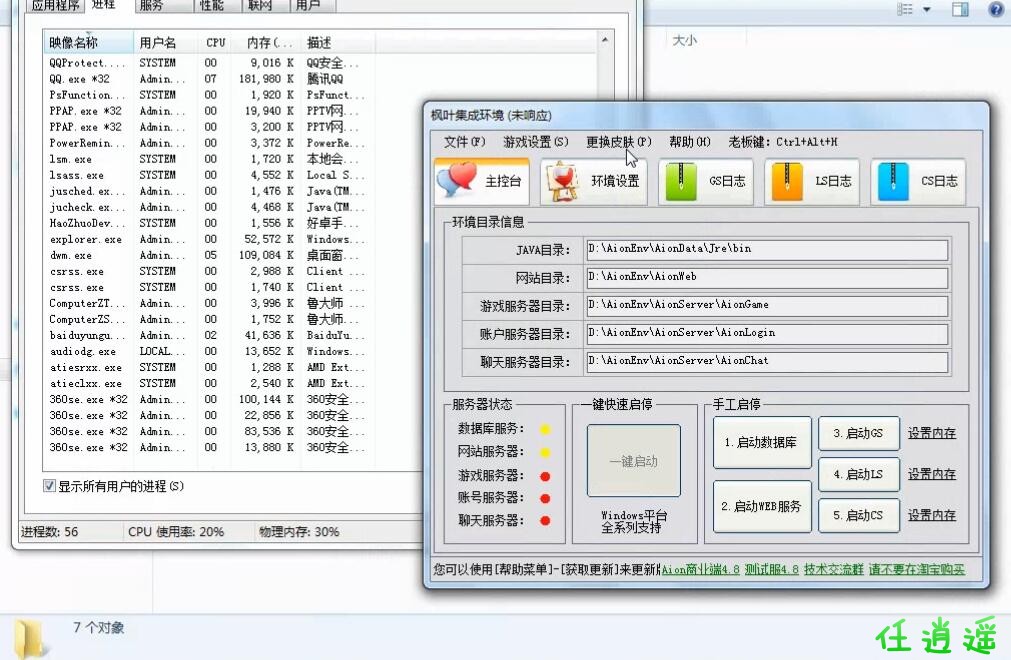Sort processes by CPU column
1011x660 pixels.
pos(215,43)
